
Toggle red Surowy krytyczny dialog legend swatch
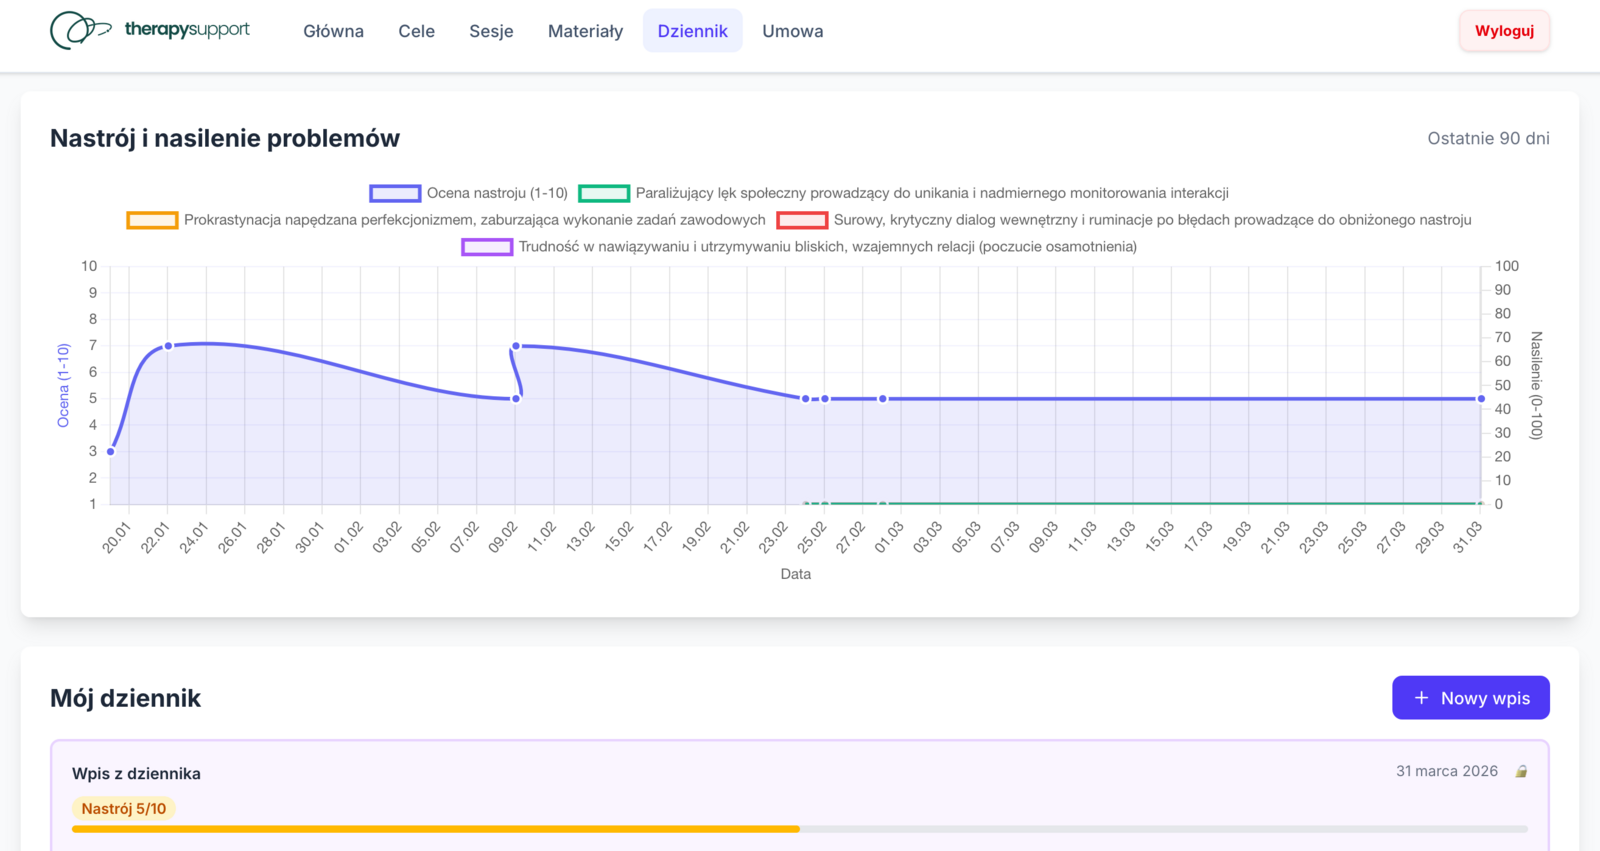pos(802,220)
